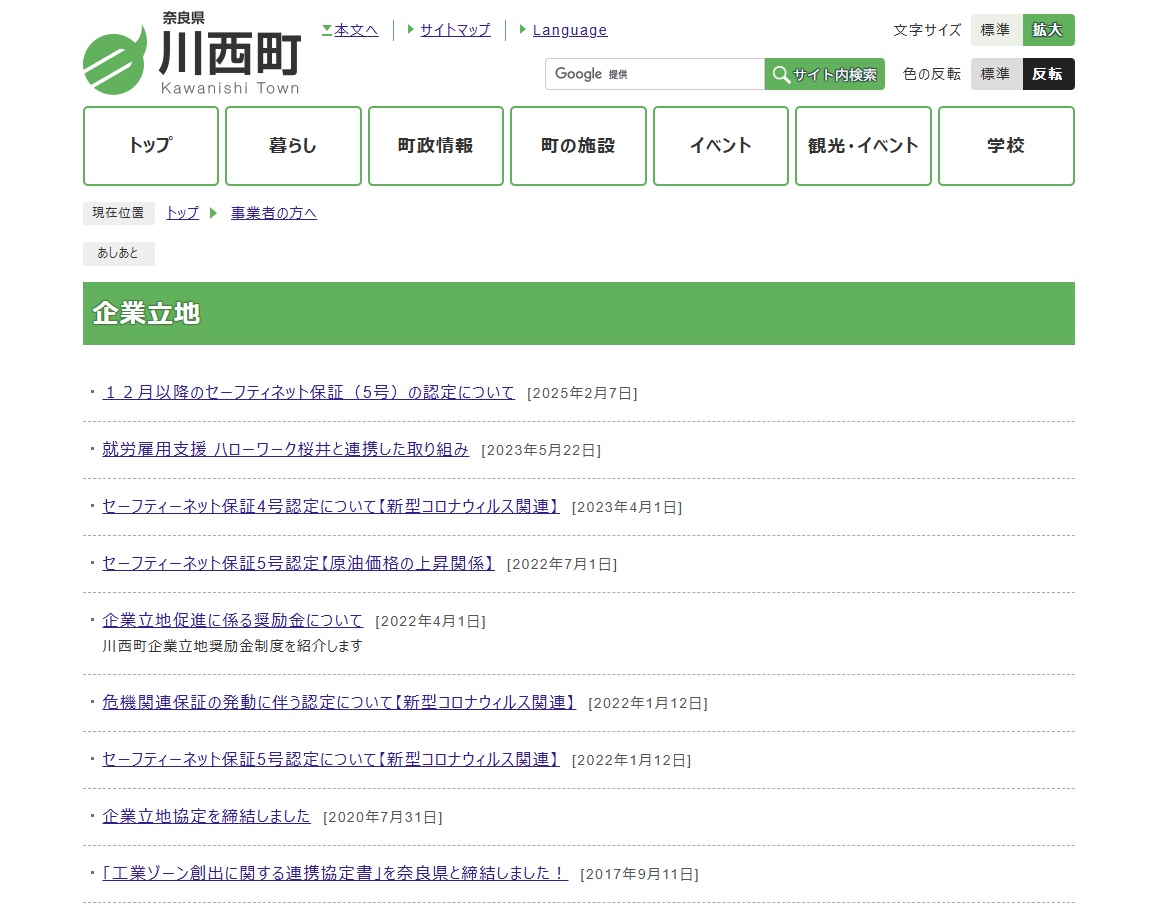Open 危機関連保証の発動に伴う認定 article
The height and width of the screenshot is (906, 1169).
pos(339,702)
